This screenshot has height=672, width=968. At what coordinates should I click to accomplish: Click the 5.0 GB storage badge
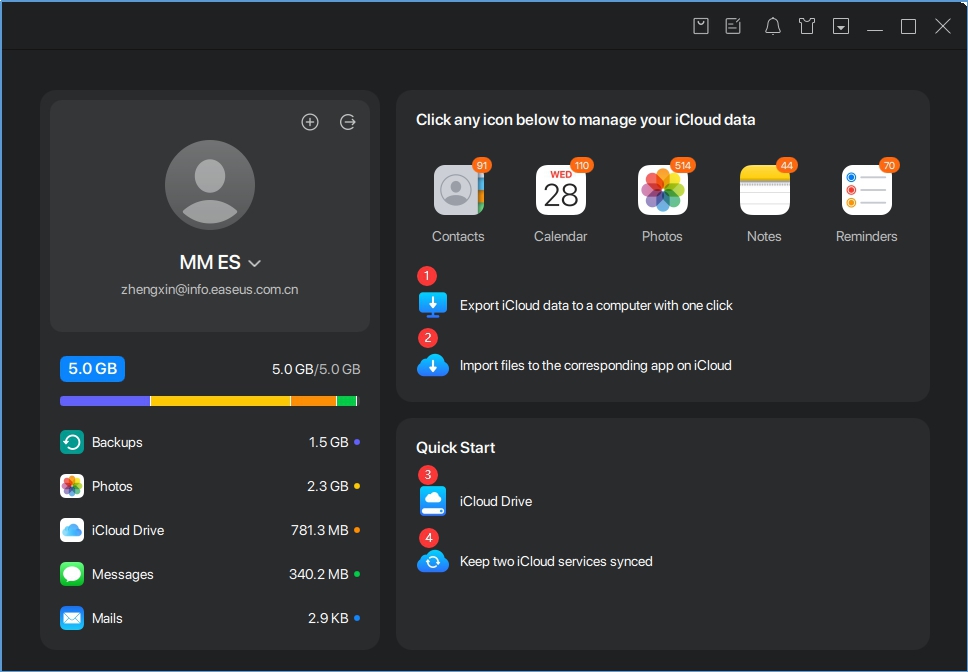[x=93, y=369]
